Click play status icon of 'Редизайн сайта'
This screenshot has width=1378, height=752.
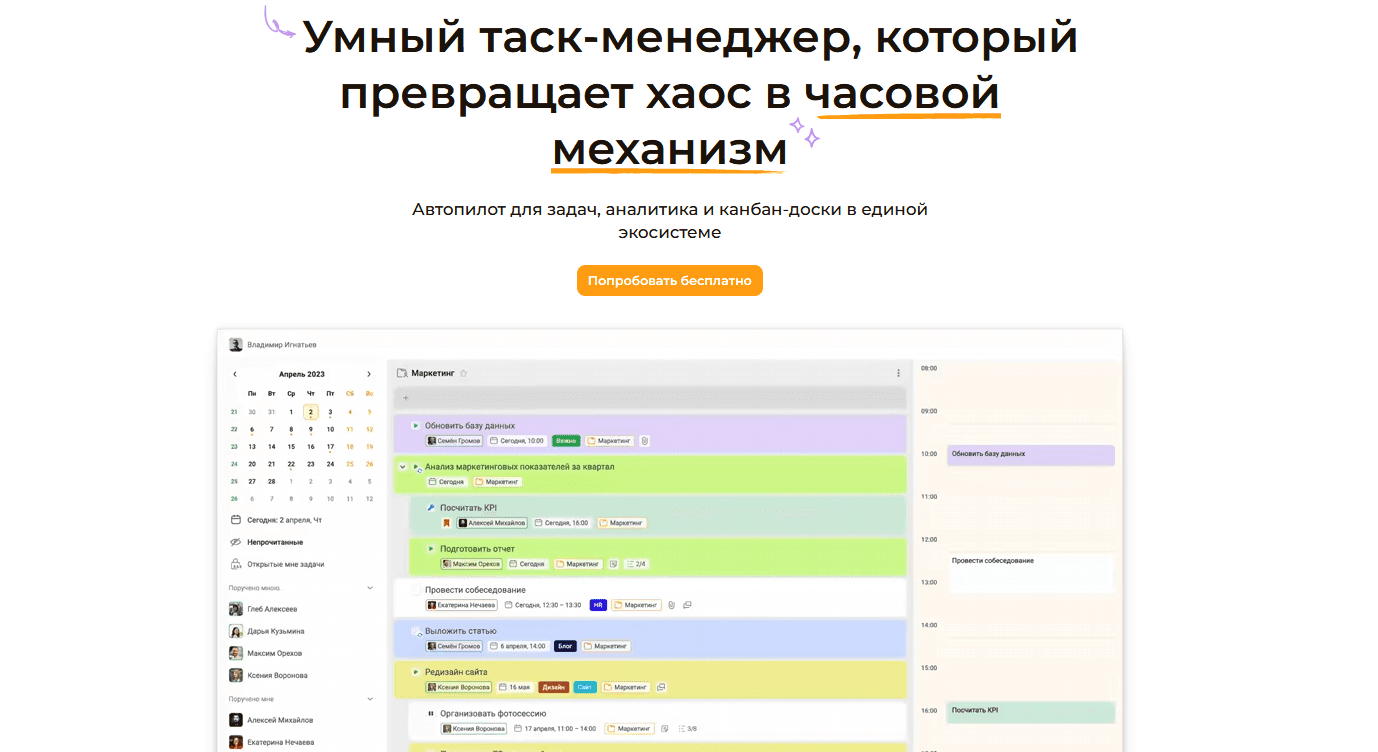click(x=415, y=672)
